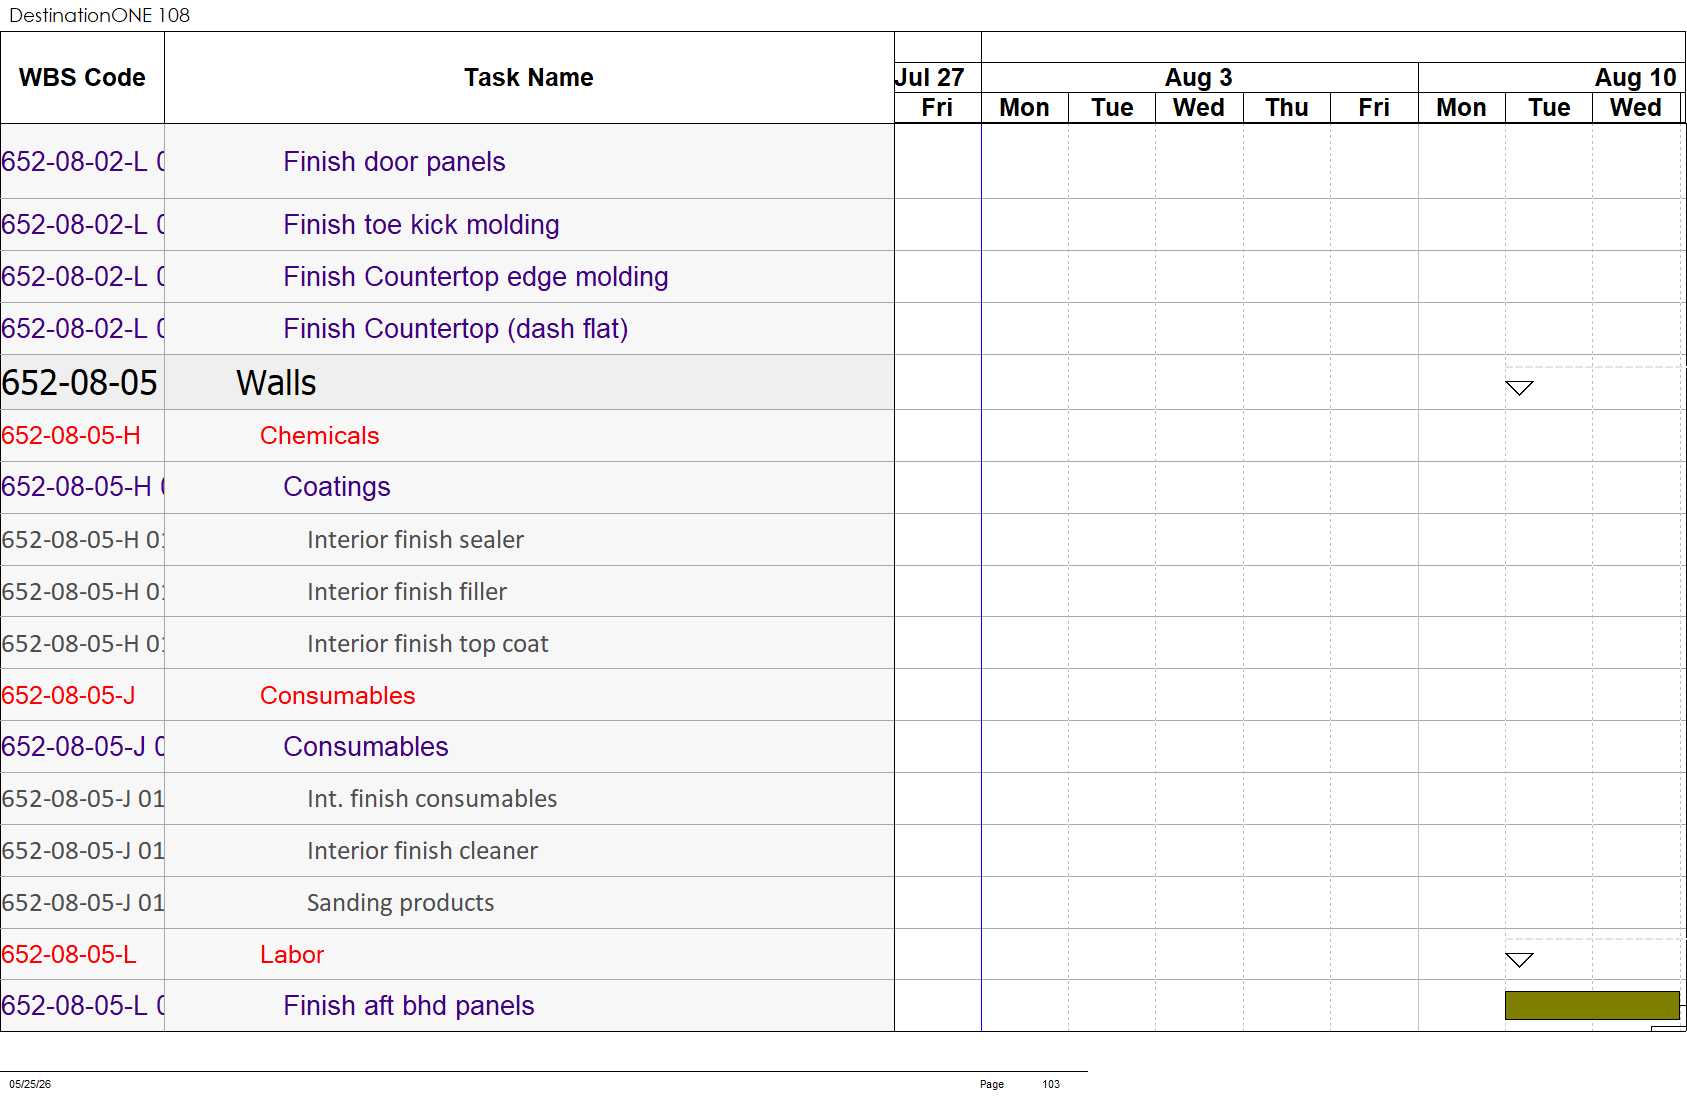1687x1097 pixels.
Task: Select the Aug 10 week header
Action: click(1552, 78)
